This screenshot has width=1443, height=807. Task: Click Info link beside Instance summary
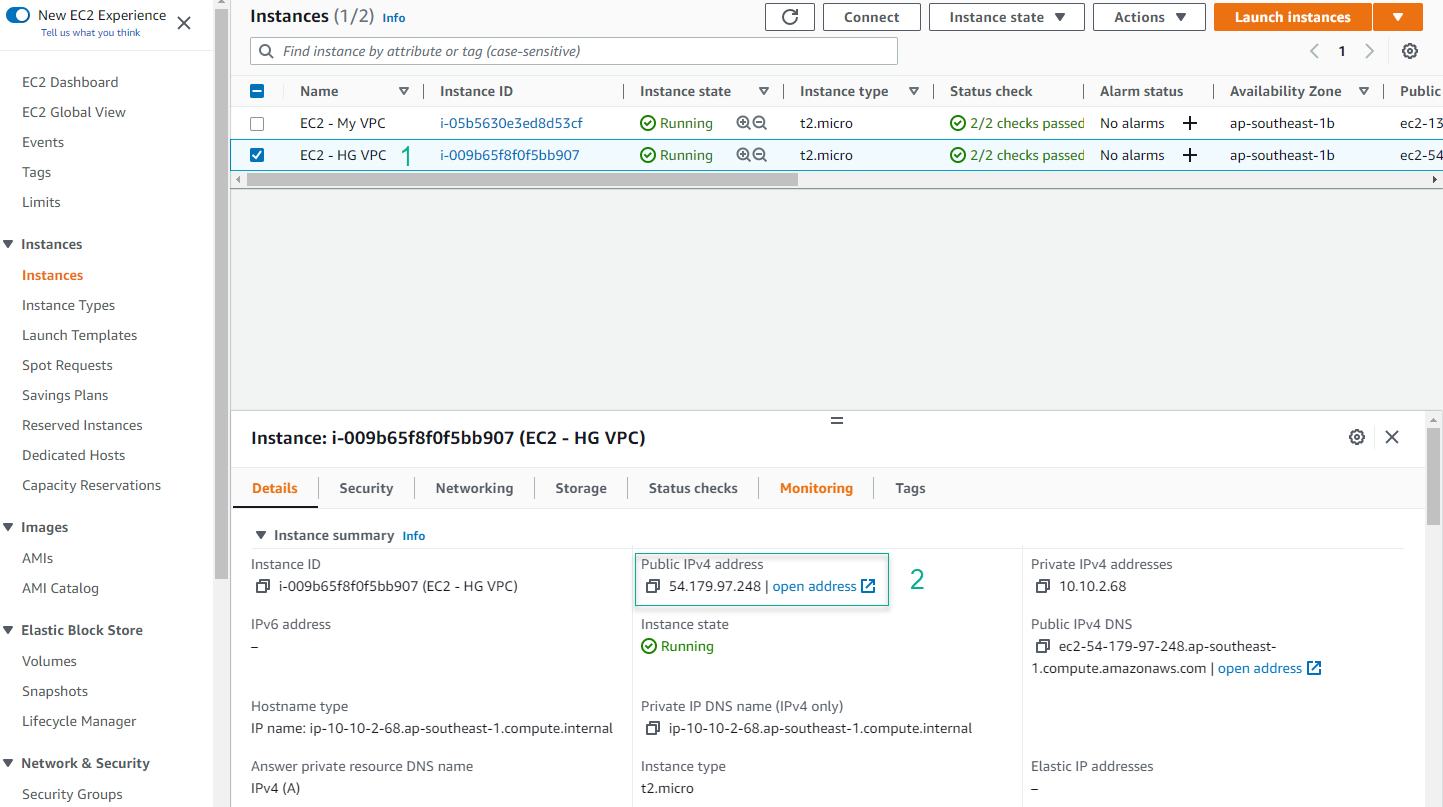[414, 536]
